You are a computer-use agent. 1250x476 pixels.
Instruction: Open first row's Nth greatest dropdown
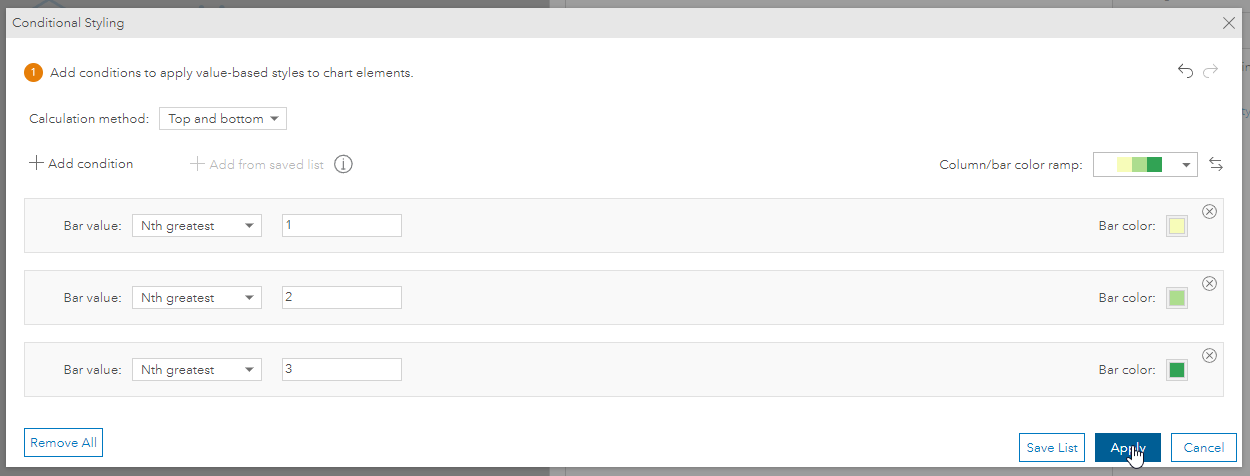coord(196,226)
